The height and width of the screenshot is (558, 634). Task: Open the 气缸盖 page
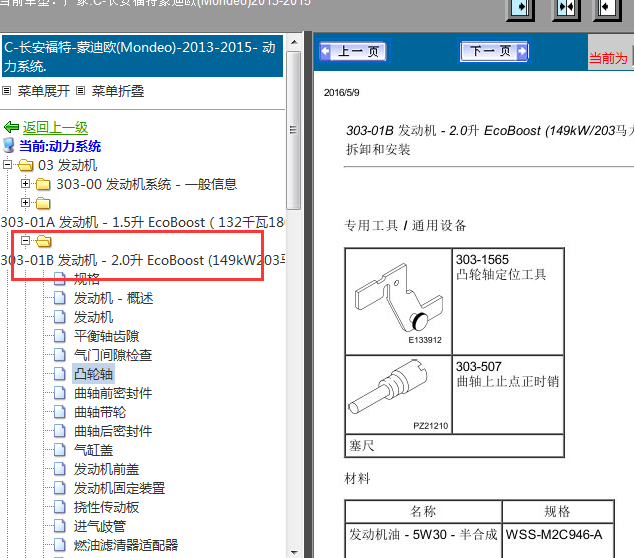[93, 450]
